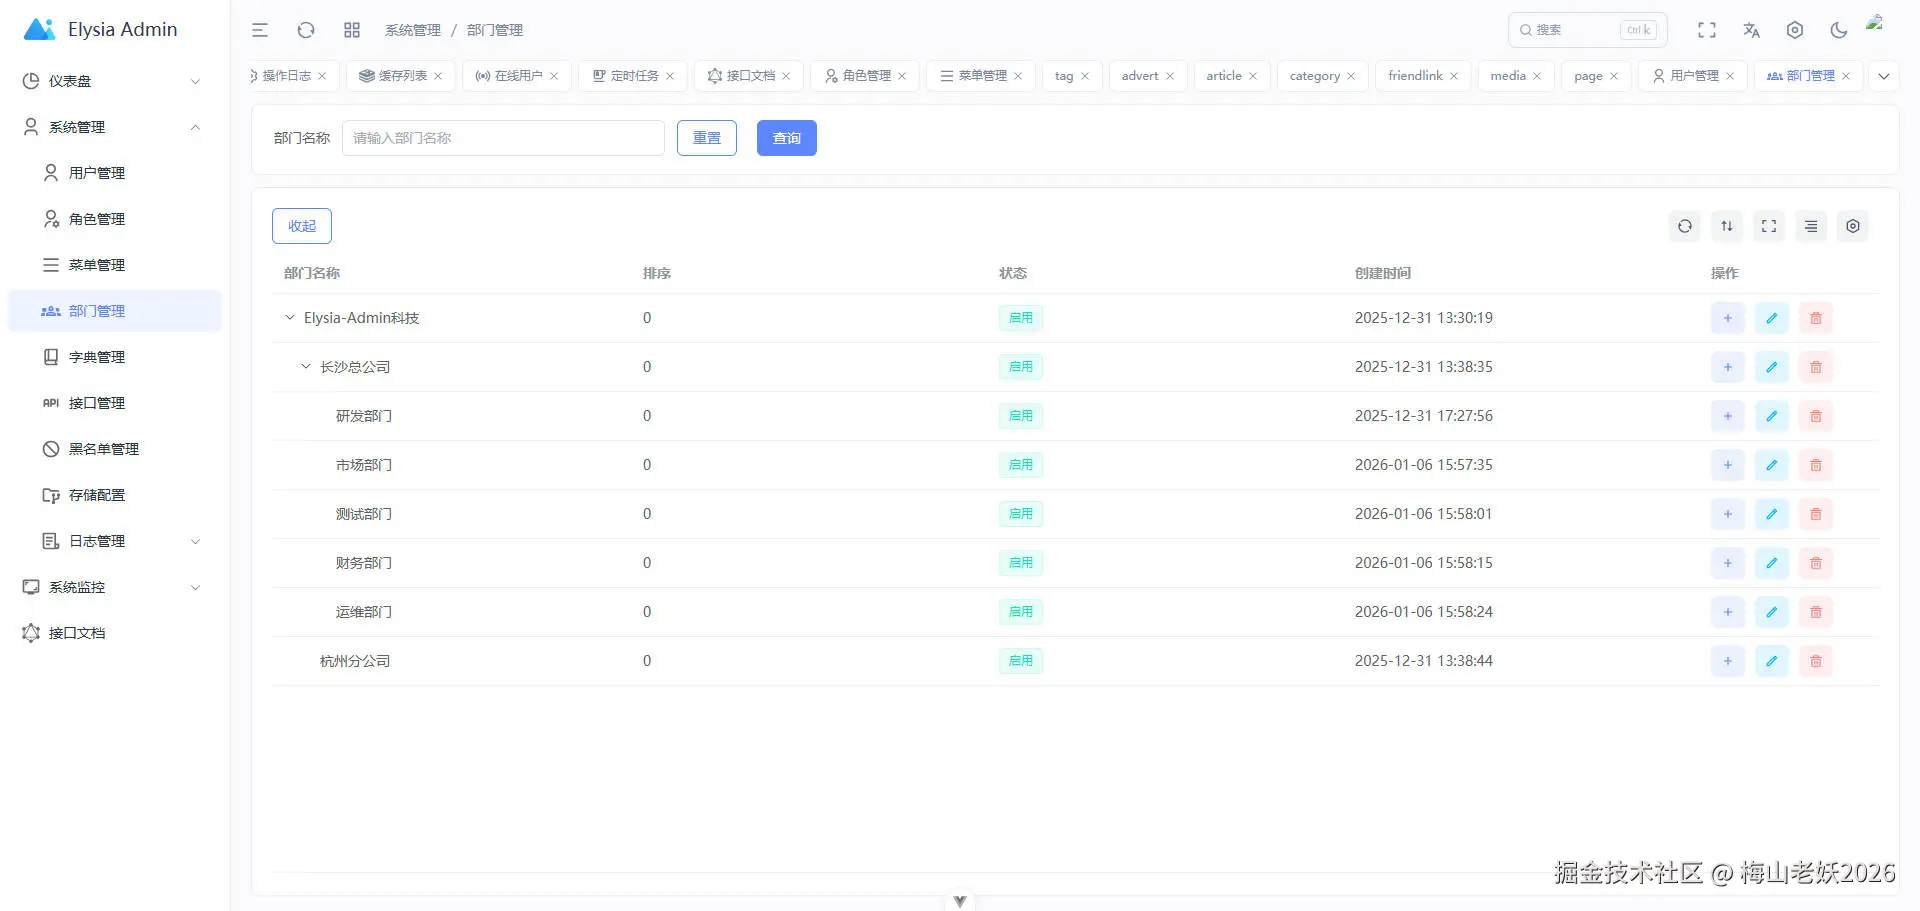The width and height of the screenshot is (1920, 911).
Task: Click the 查询 search button
Action: (787, 138)
